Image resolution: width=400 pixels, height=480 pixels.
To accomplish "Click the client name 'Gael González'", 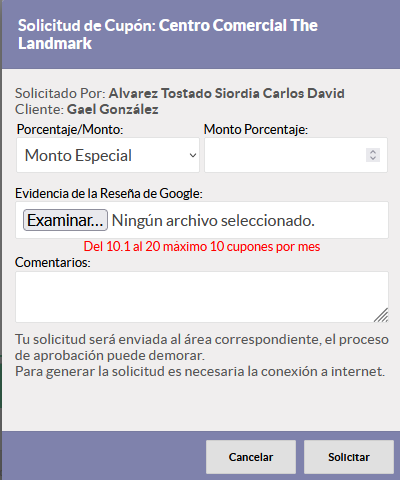I will click(x=113, y=109).
